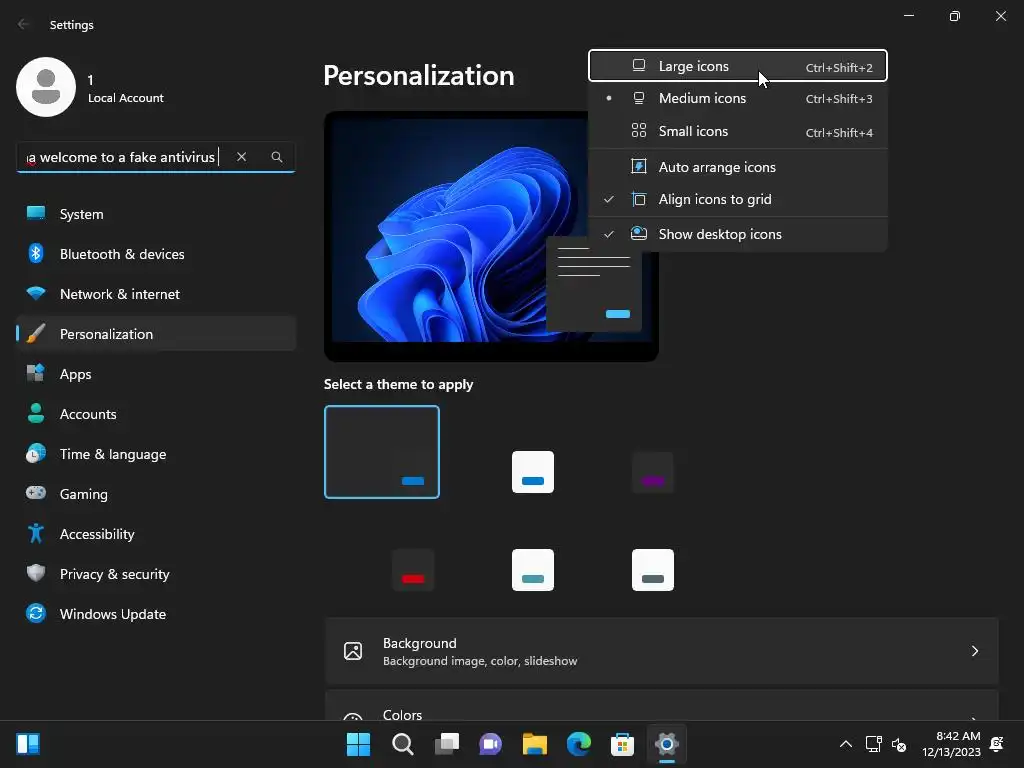Open Windows Update page
Screen dimensions: 1024x768
click(156, 614)
